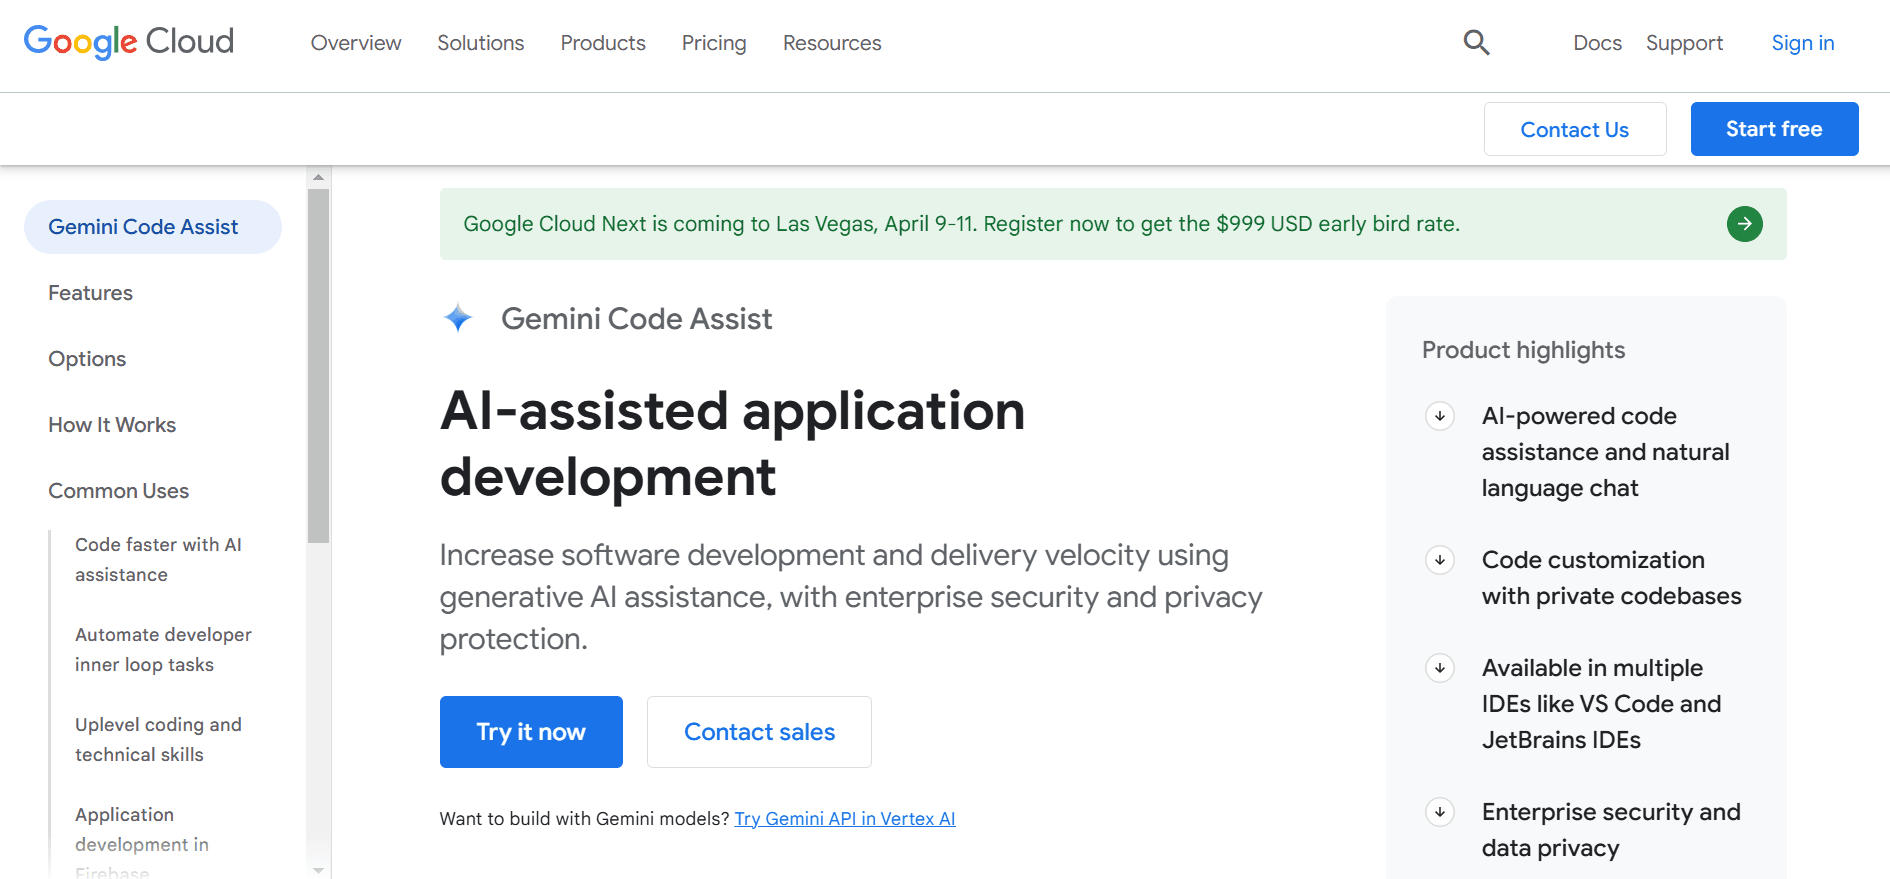Click the Start free button

click(x=1774, y=129)
